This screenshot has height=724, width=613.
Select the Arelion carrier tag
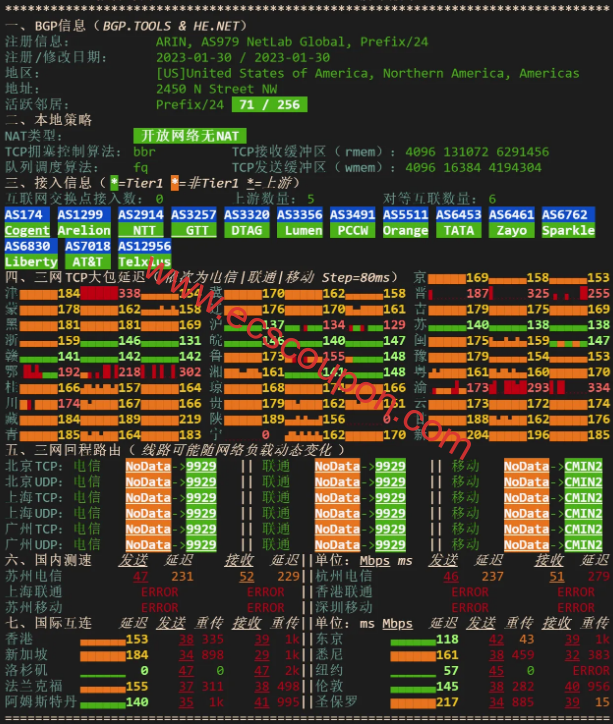84,230
